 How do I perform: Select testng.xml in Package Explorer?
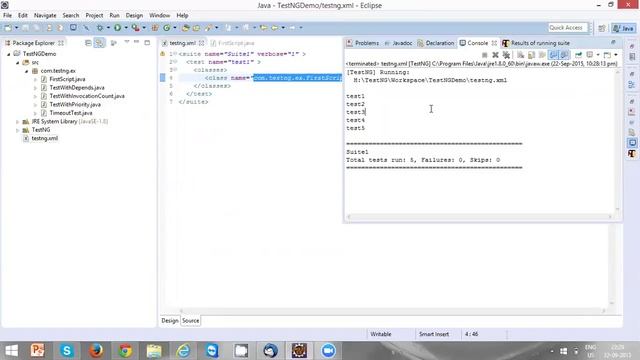[x=44, y=138]
